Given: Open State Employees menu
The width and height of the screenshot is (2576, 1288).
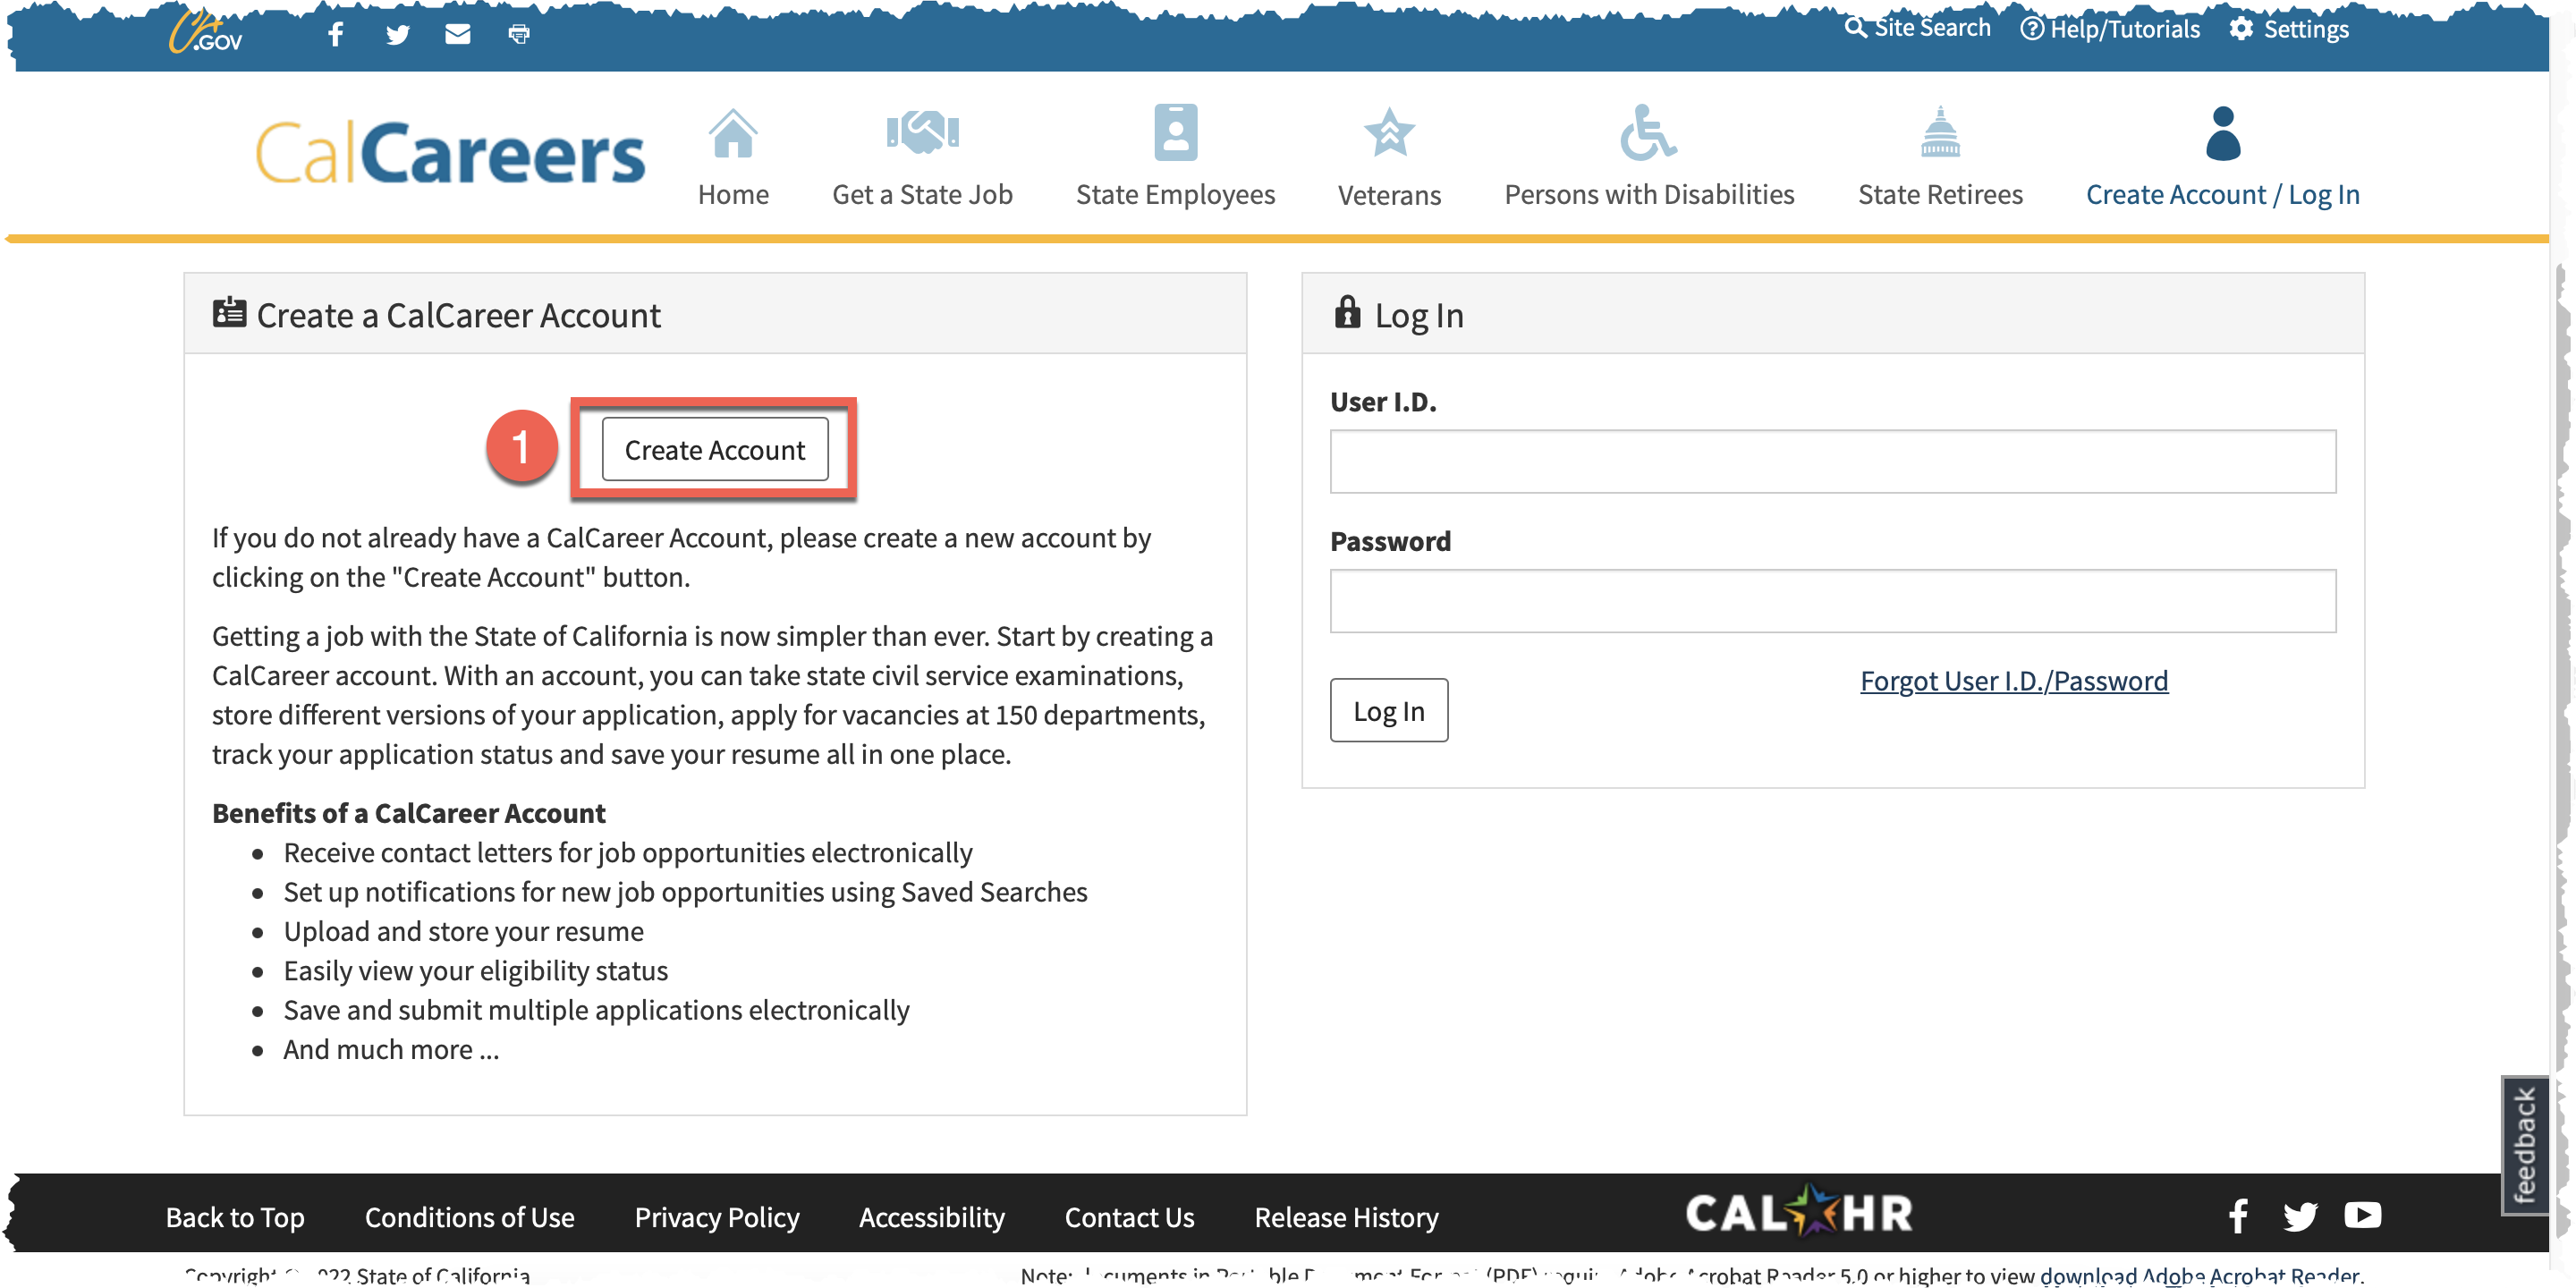Looking at the screenshot, I should click(x=1175, y=195).
